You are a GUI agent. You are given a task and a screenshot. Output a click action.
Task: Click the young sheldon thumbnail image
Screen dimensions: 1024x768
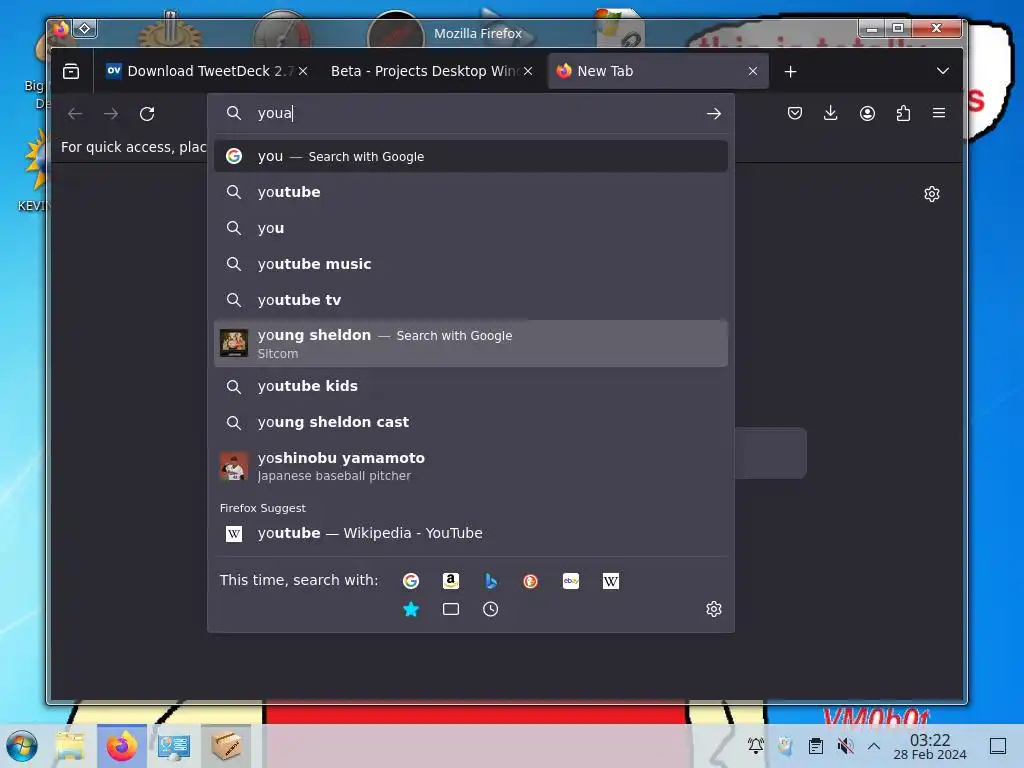coord(234,344)
